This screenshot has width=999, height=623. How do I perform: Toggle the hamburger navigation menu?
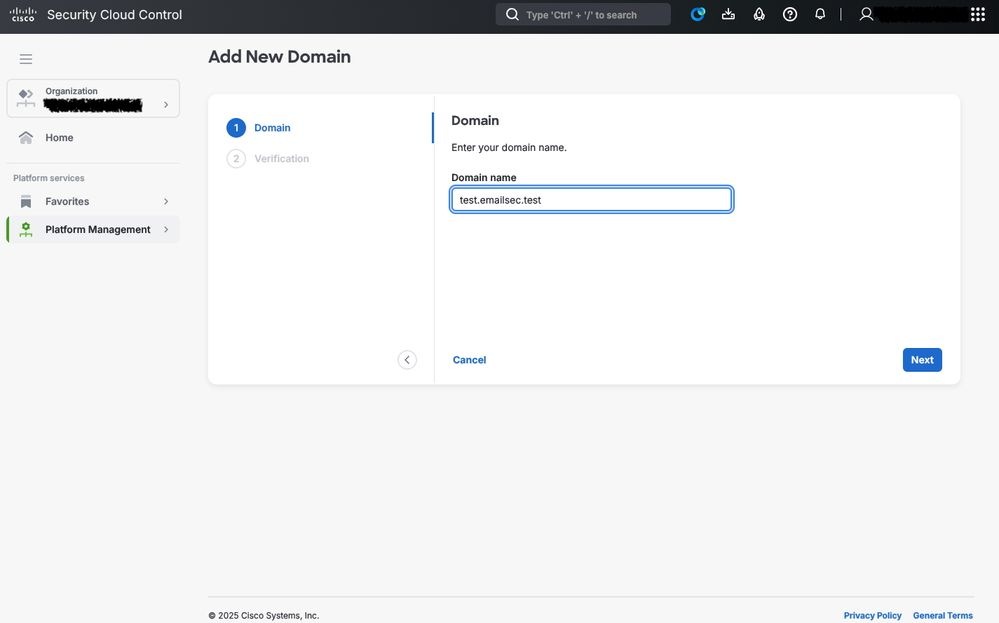coord(26,59)
